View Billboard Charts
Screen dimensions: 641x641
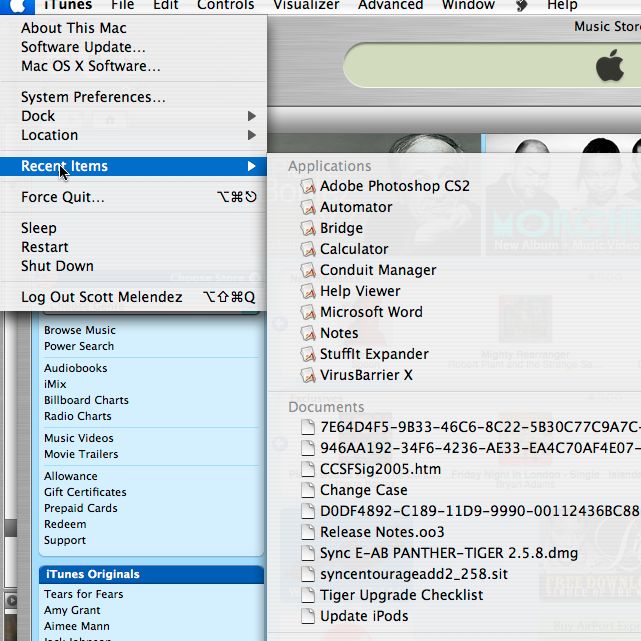click(86, 400)
